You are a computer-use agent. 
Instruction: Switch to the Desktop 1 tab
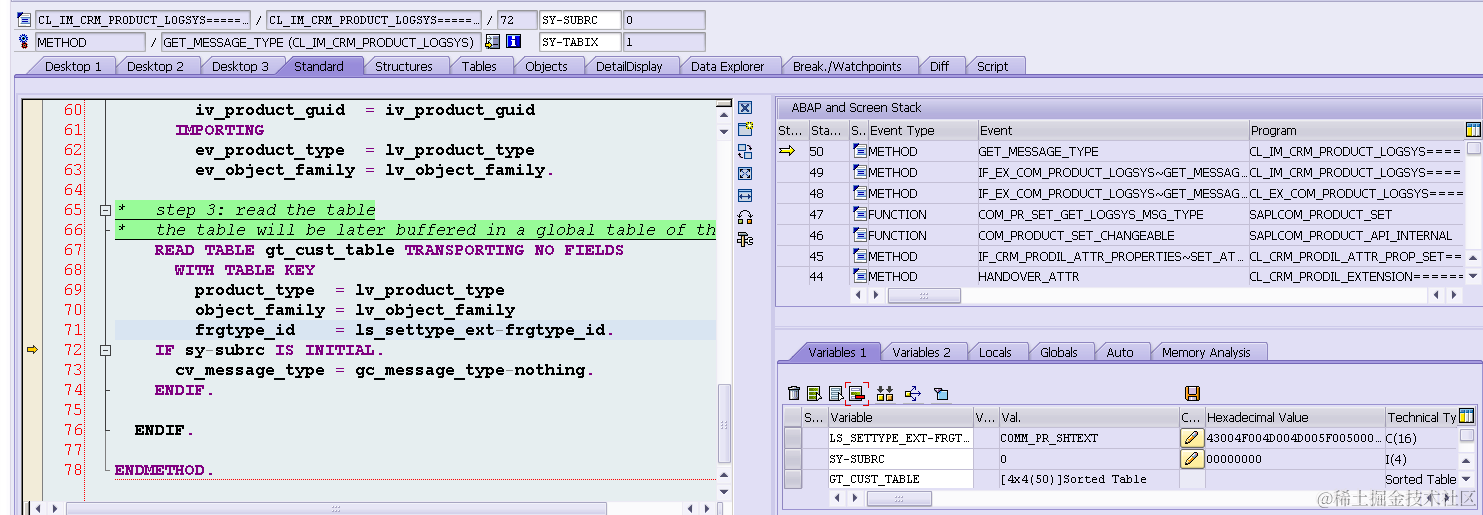[x=73, y=66]
